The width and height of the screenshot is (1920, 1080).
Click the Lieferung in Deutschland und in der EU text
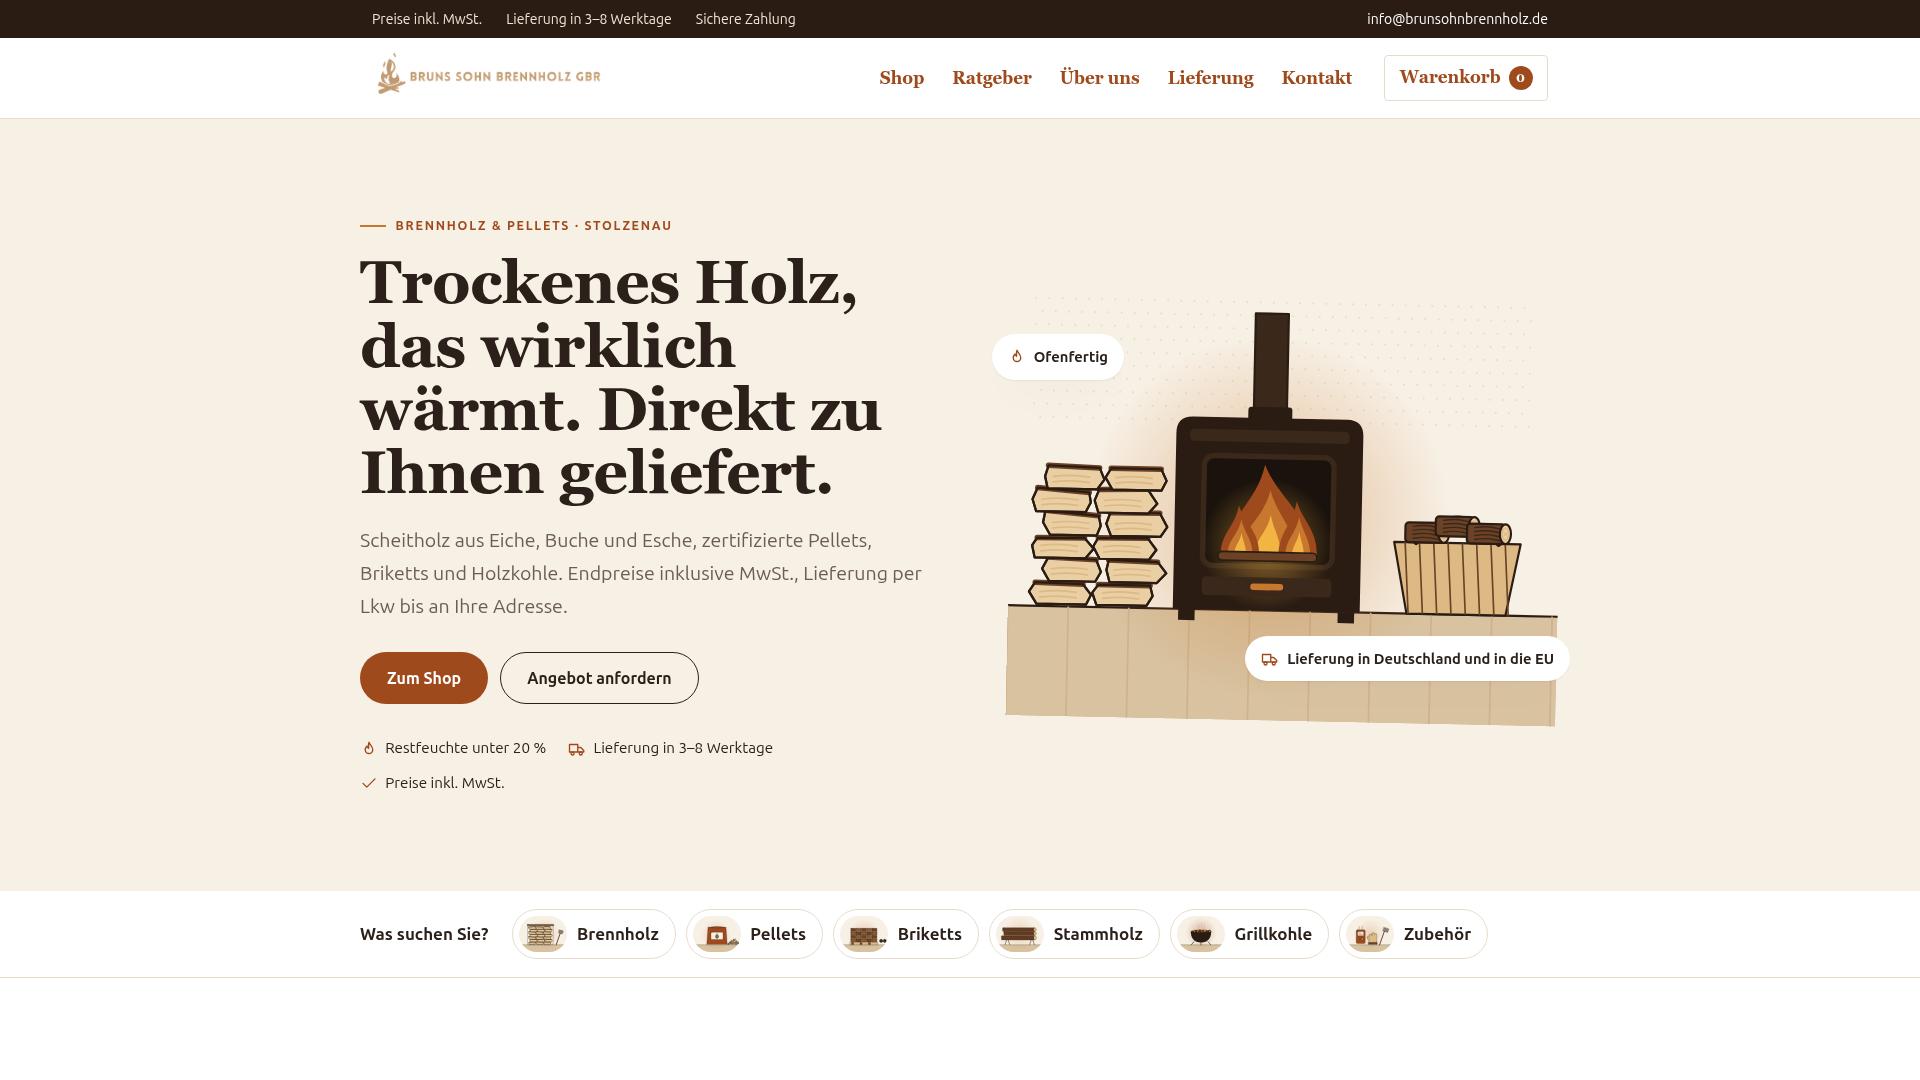[x=1420, y=659]
